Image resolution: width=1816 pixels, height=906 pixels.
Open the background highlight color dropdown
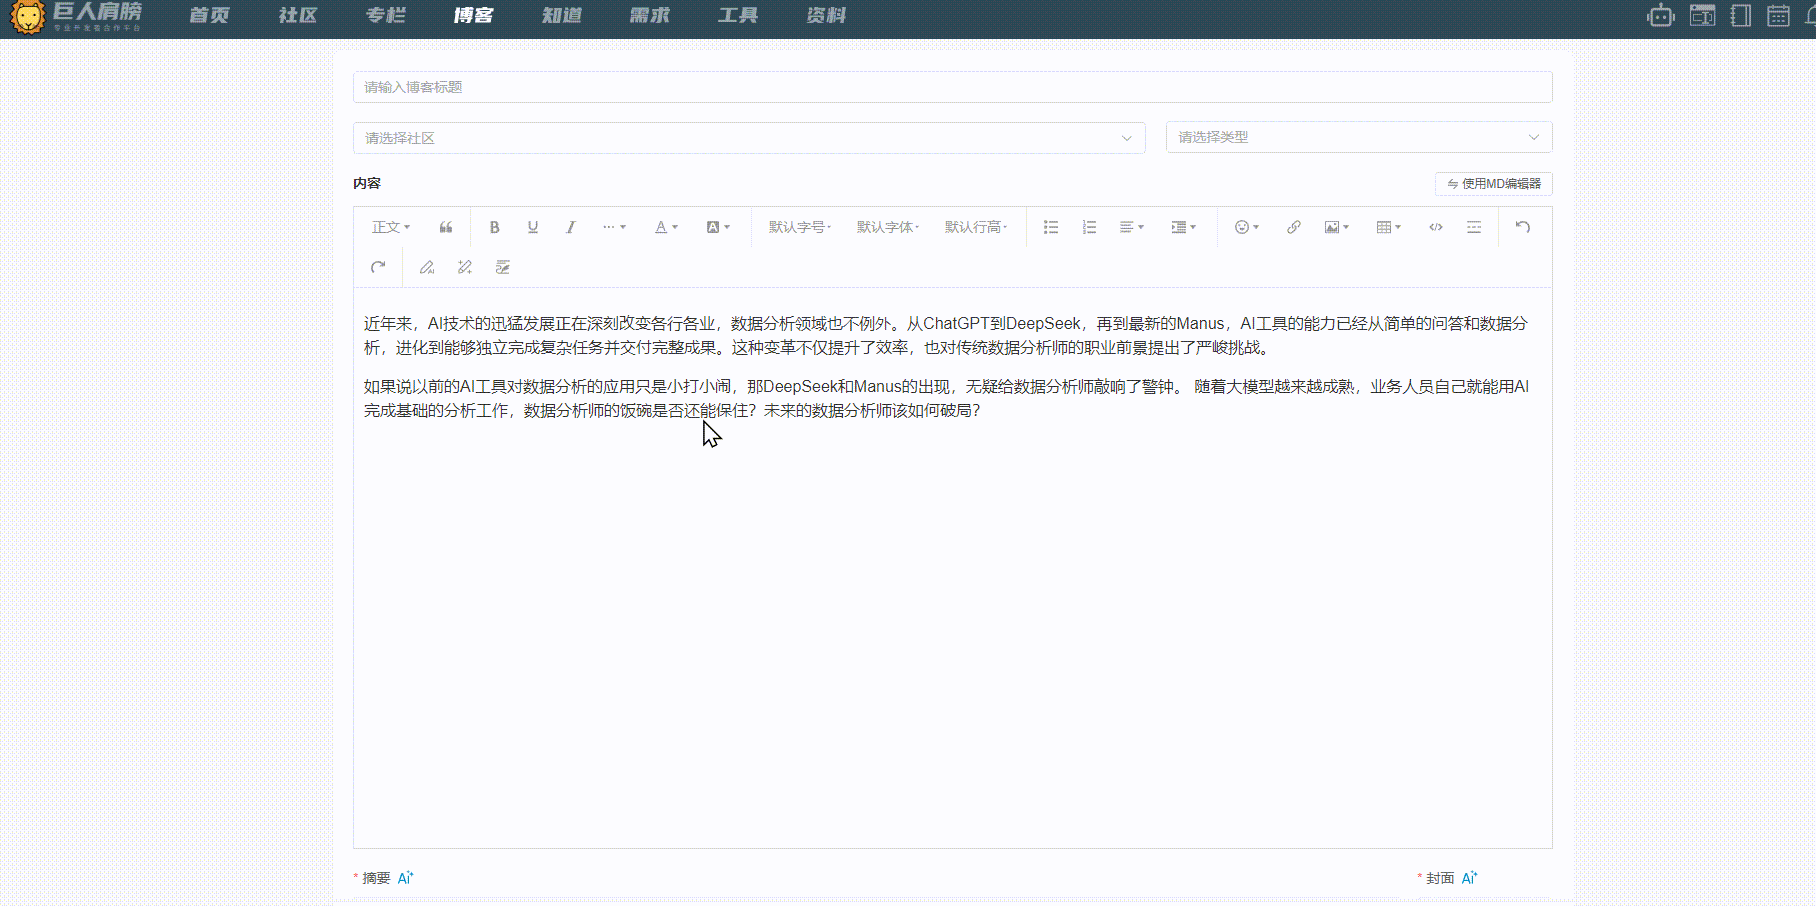718,227
